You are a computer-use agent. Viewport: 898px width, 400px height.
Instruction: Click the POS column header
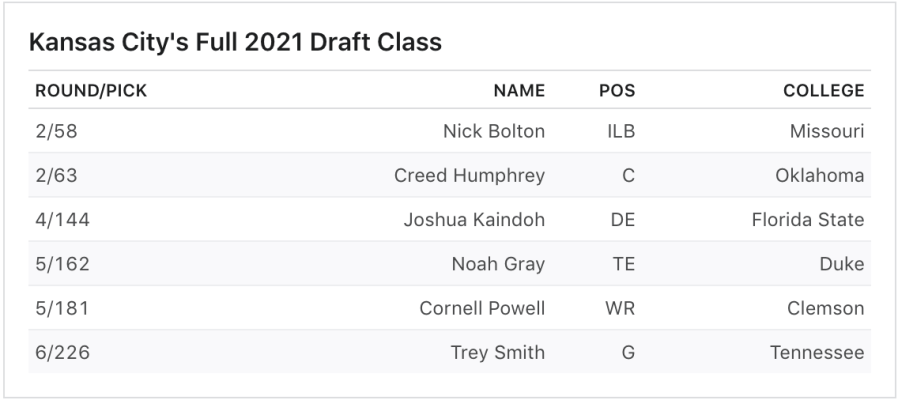point(617,91)
